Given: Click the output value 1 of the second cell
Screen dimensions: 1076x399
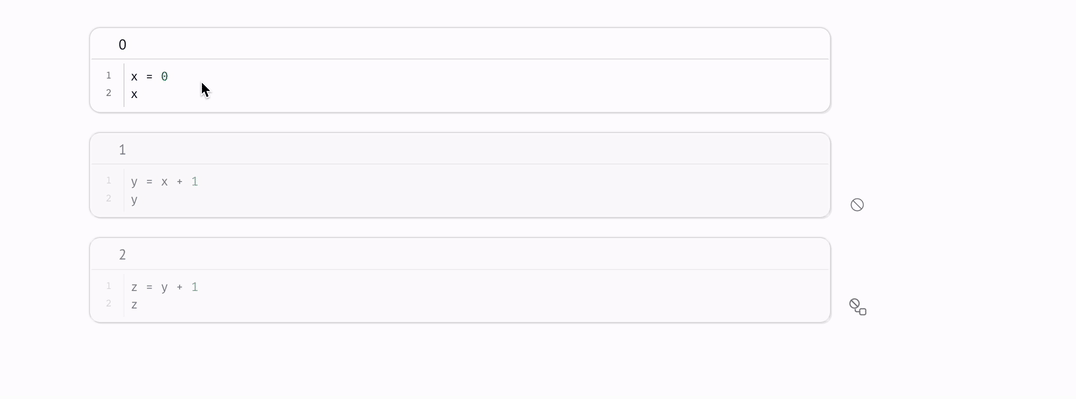Looking at the screenshot, I should point(122,150).
